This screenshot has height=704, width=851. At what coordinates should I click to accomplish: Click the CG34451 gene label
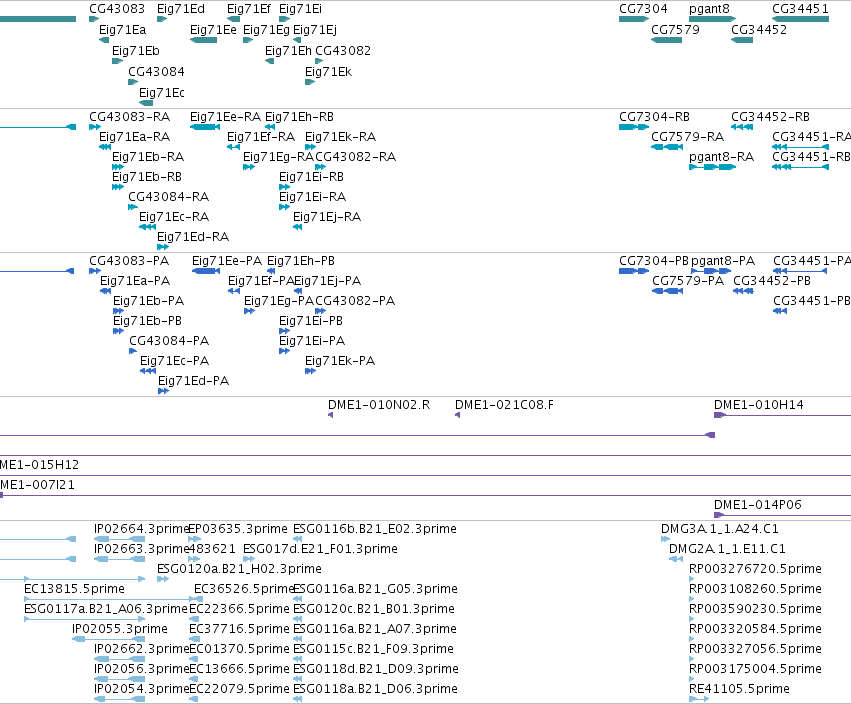click(x=800, y=9)
